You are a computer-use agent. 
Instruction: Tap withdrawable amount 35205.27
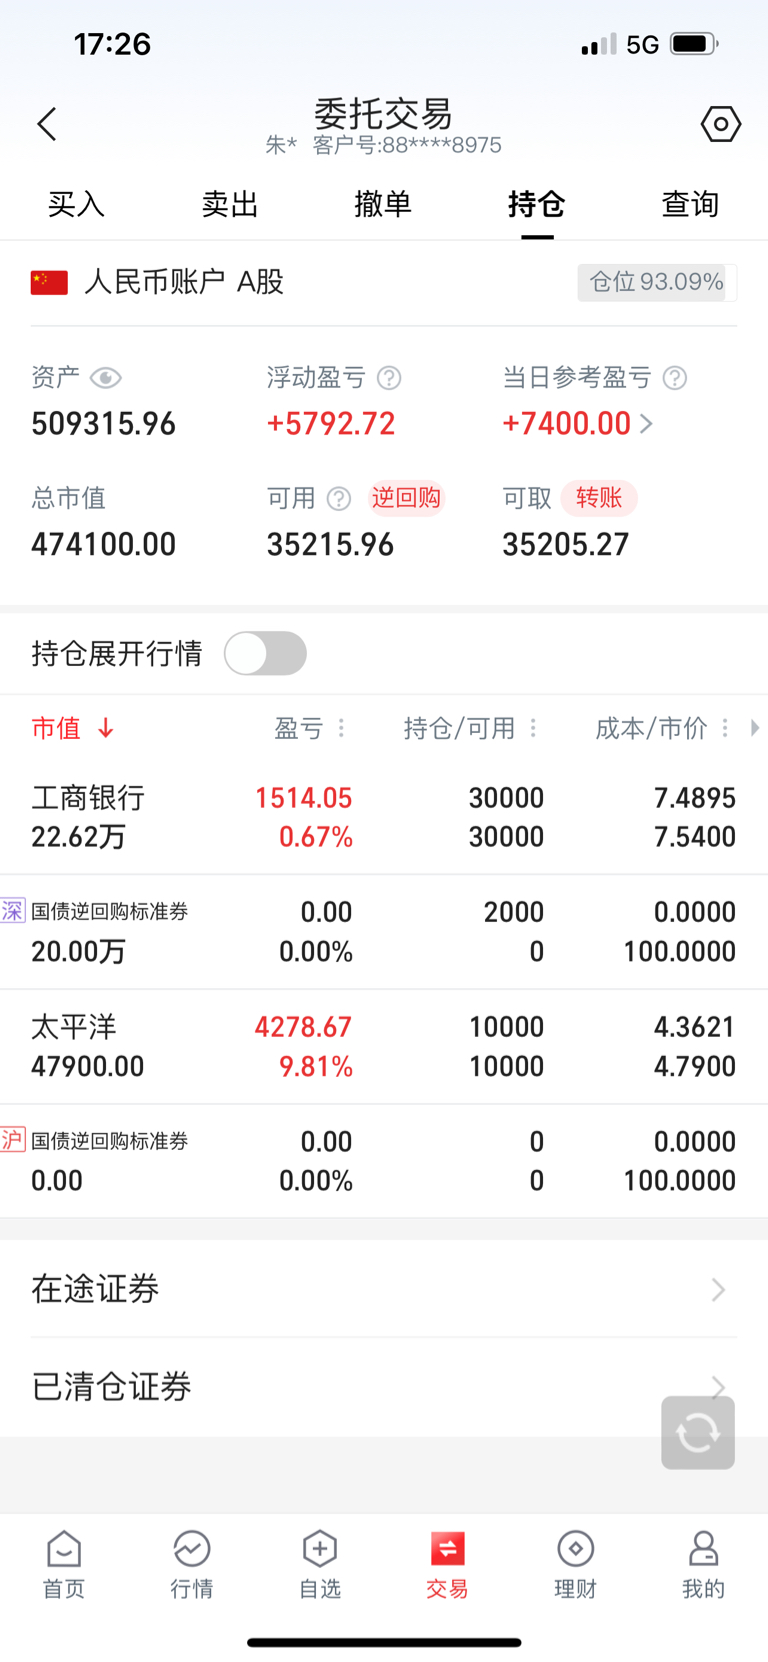pos(565,545)
